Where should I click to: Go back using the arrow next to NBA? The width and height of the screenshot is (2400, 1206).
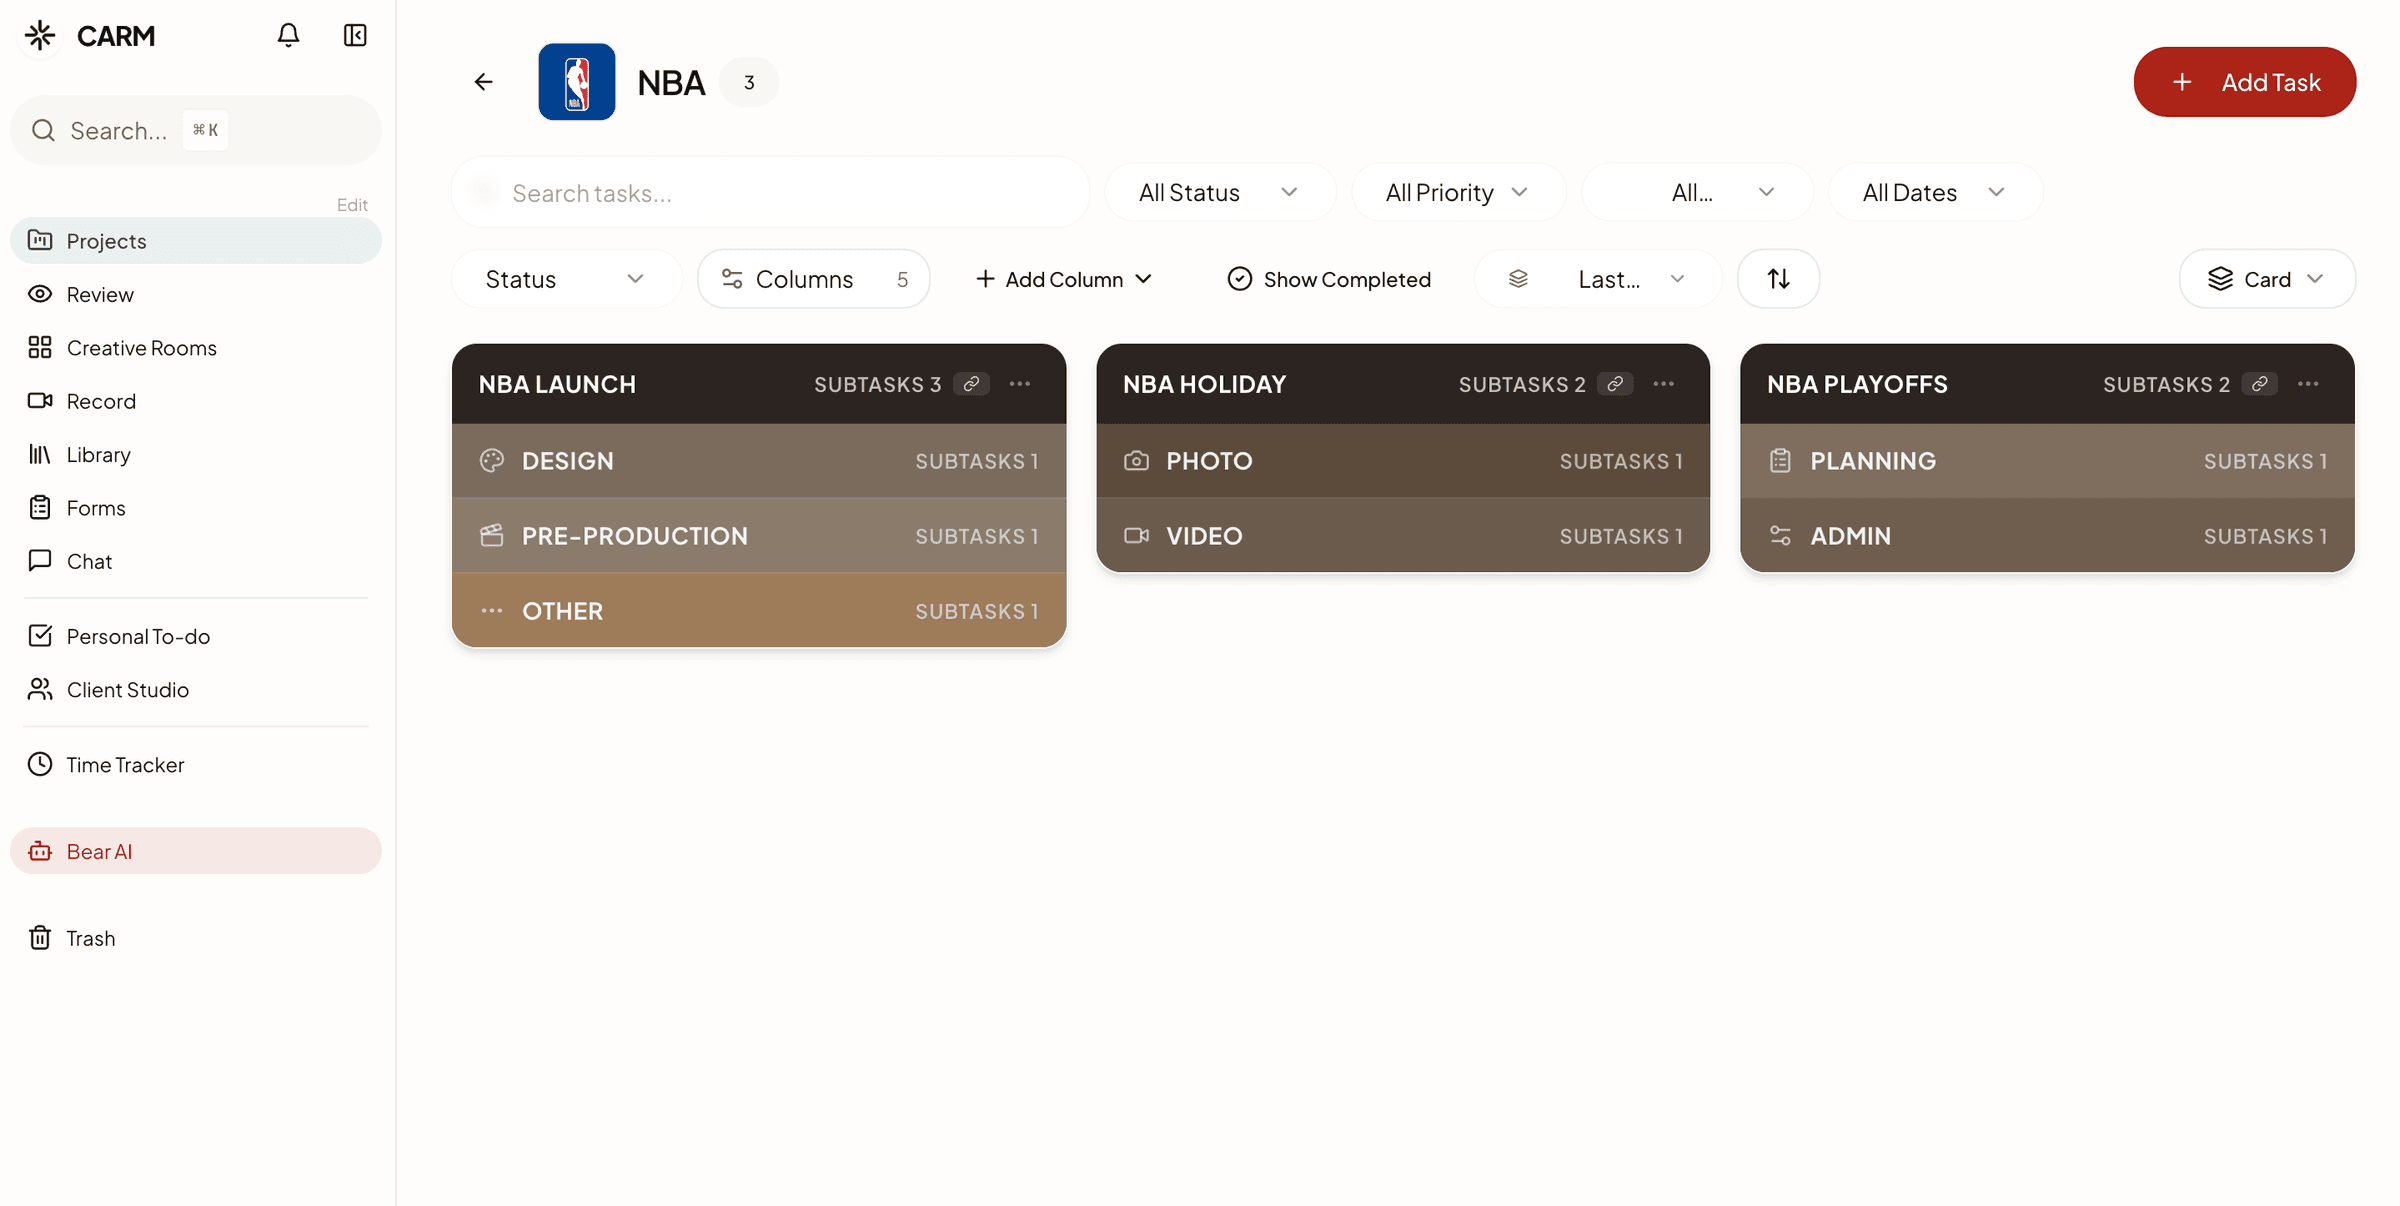pyautogui.click(x=483, y=82)
